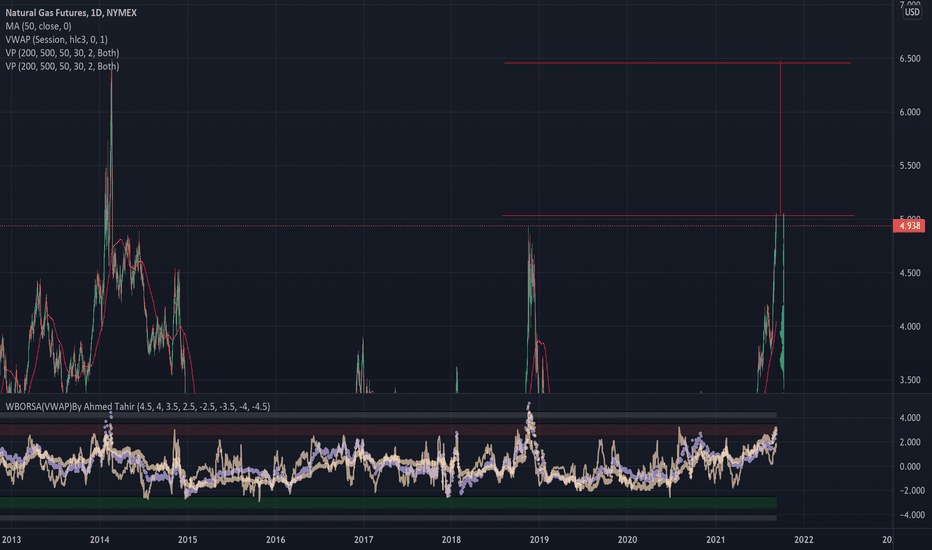
Task: Select the VWAP (Session, hlc3, 0, 1) legend
Action: (56, 39)
